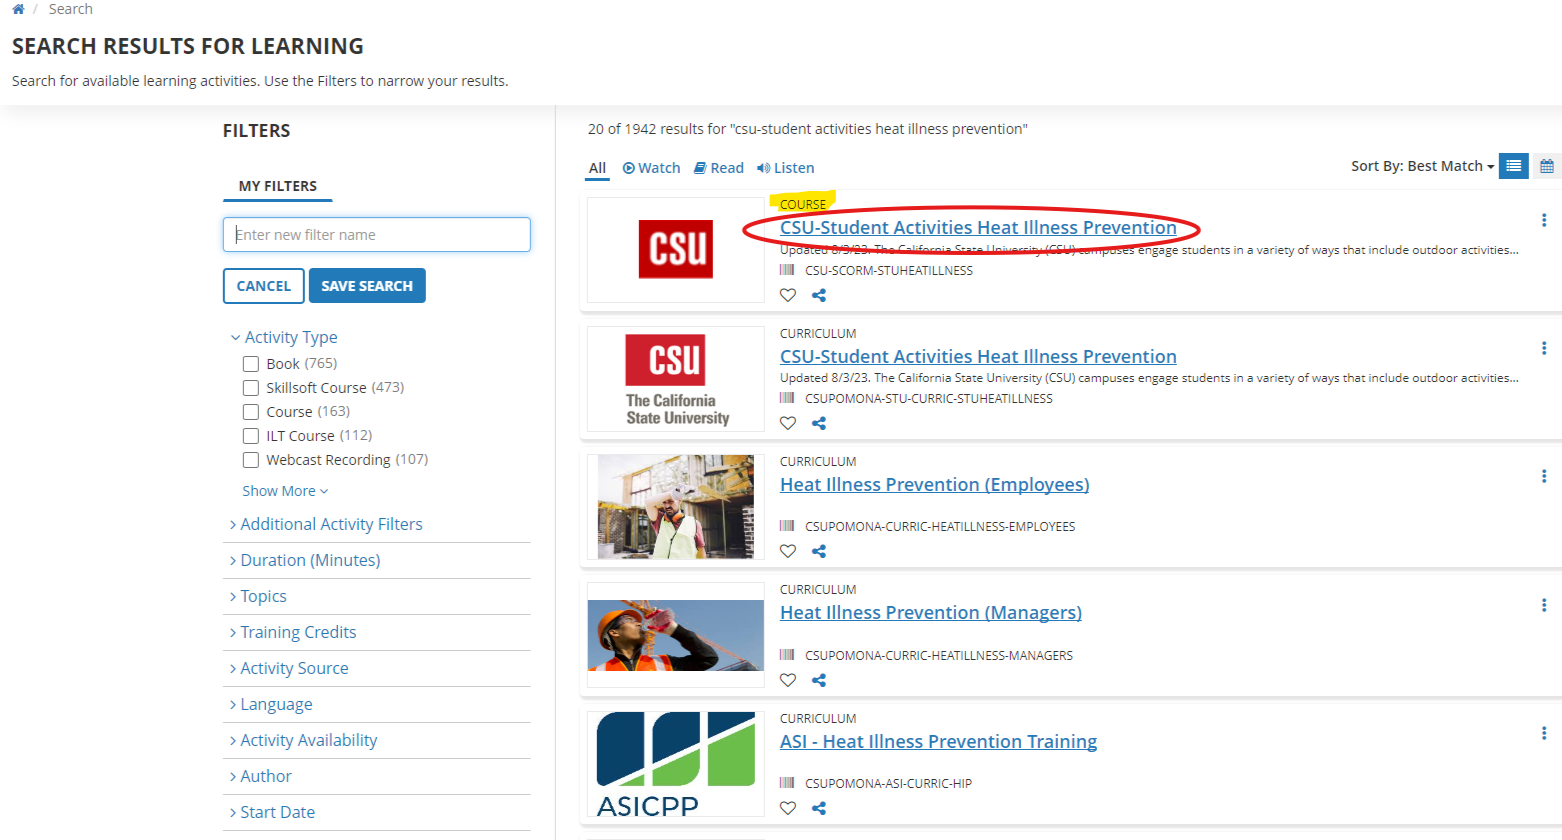The width and height of the screenshot is (1562, 840).
Task: Expand the Start Date filter
Action: coord(272,812)
